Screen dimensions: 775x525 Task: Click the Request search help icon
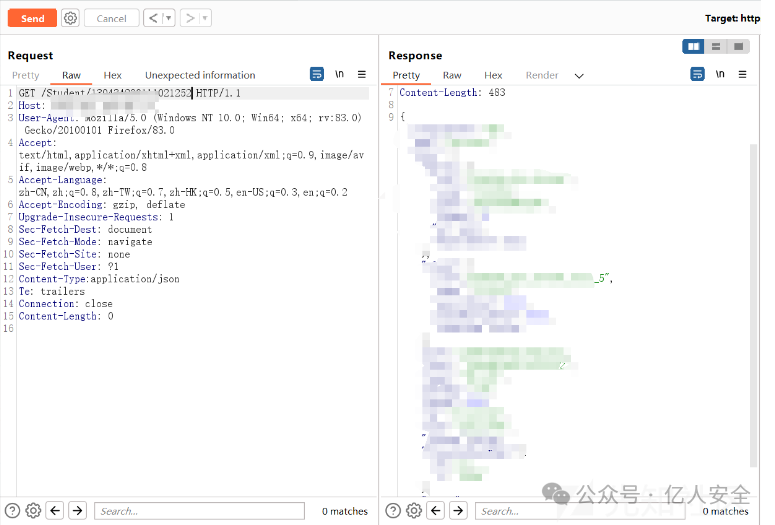[x=13, y=511]
